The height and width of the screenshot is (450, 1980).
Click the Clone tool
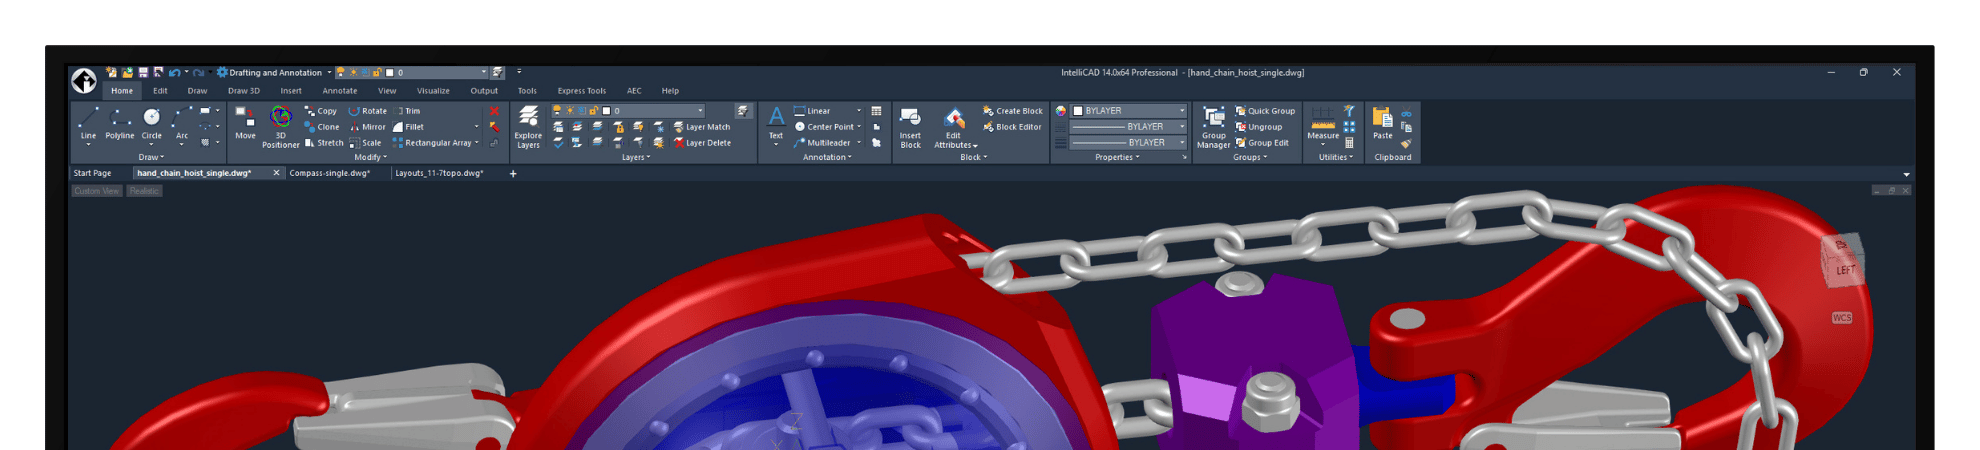[322, 127]
